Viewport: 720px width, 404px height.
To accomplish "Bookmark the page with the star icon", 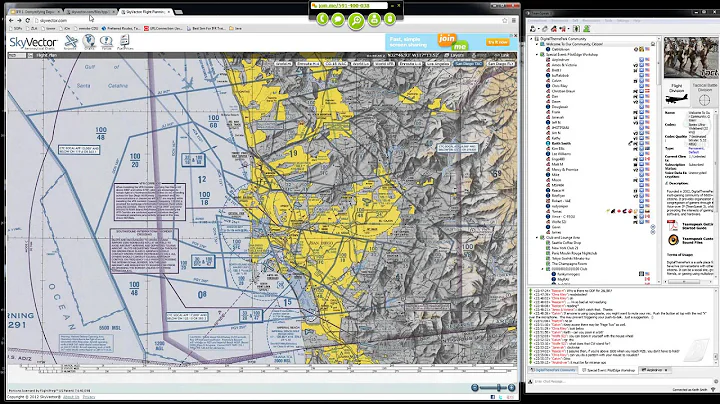I will pyautogui.click(x=505, y=20).
